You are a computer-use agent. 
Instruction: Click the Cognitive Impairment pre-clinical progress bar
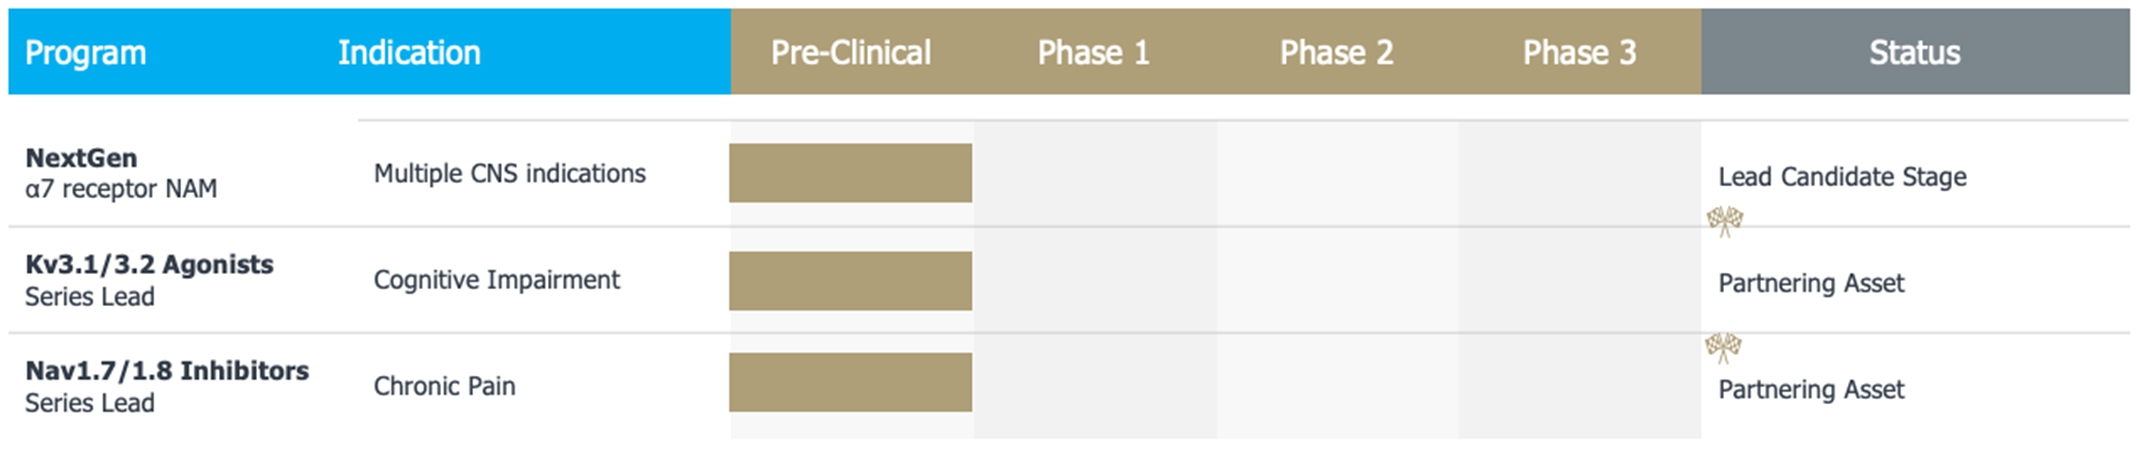(850, 281)
